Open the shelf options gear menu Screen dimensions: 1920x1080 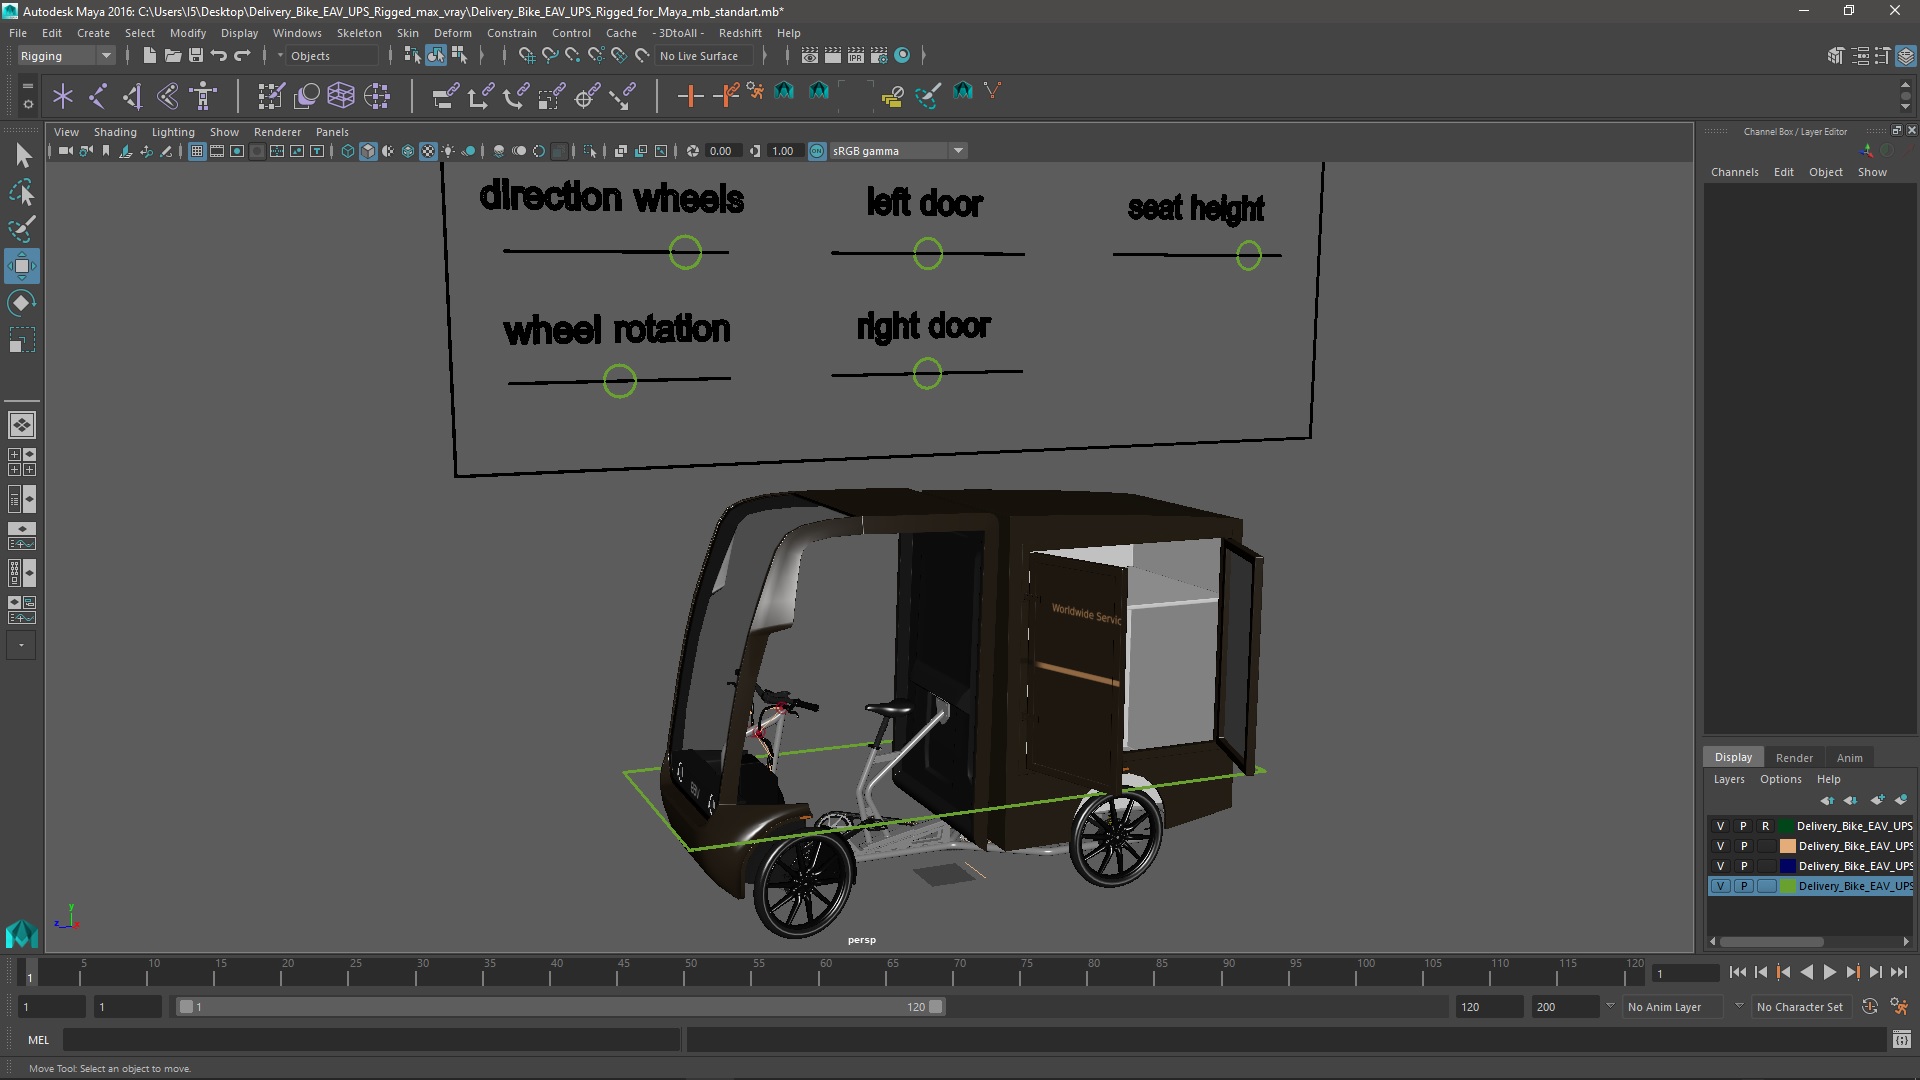tap(28, 103)
